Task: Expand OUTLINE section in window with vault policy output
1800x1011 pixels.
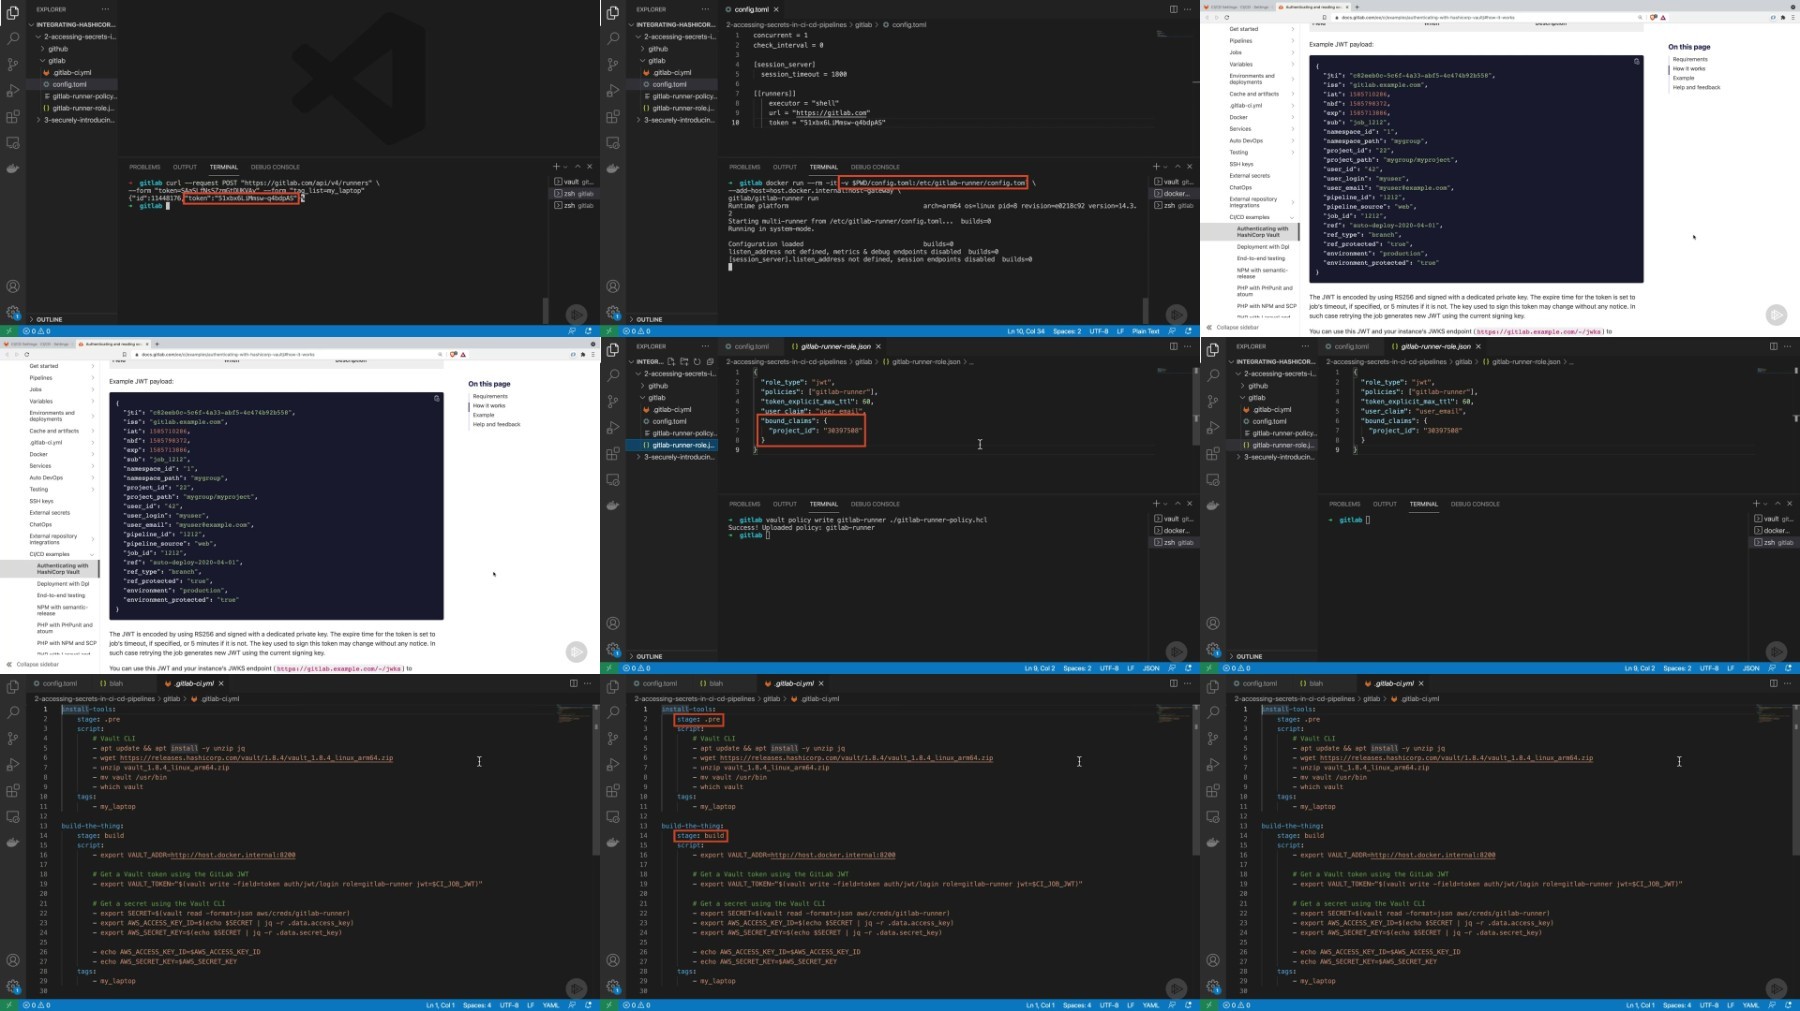Action: [x=649, y=656]
